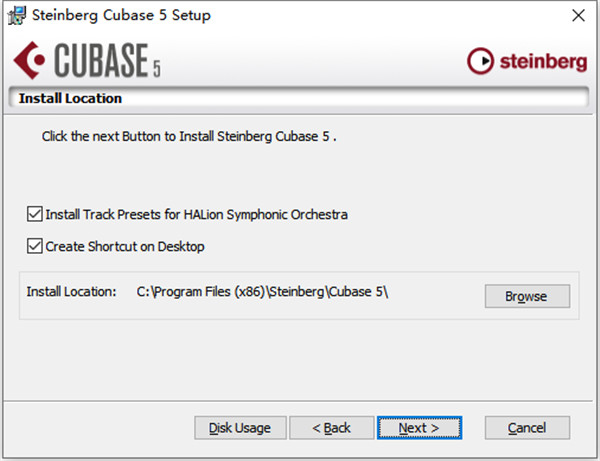600x461 pixels.
Task: Cancel the Cubase installation
Action: (x=527, y=428)
